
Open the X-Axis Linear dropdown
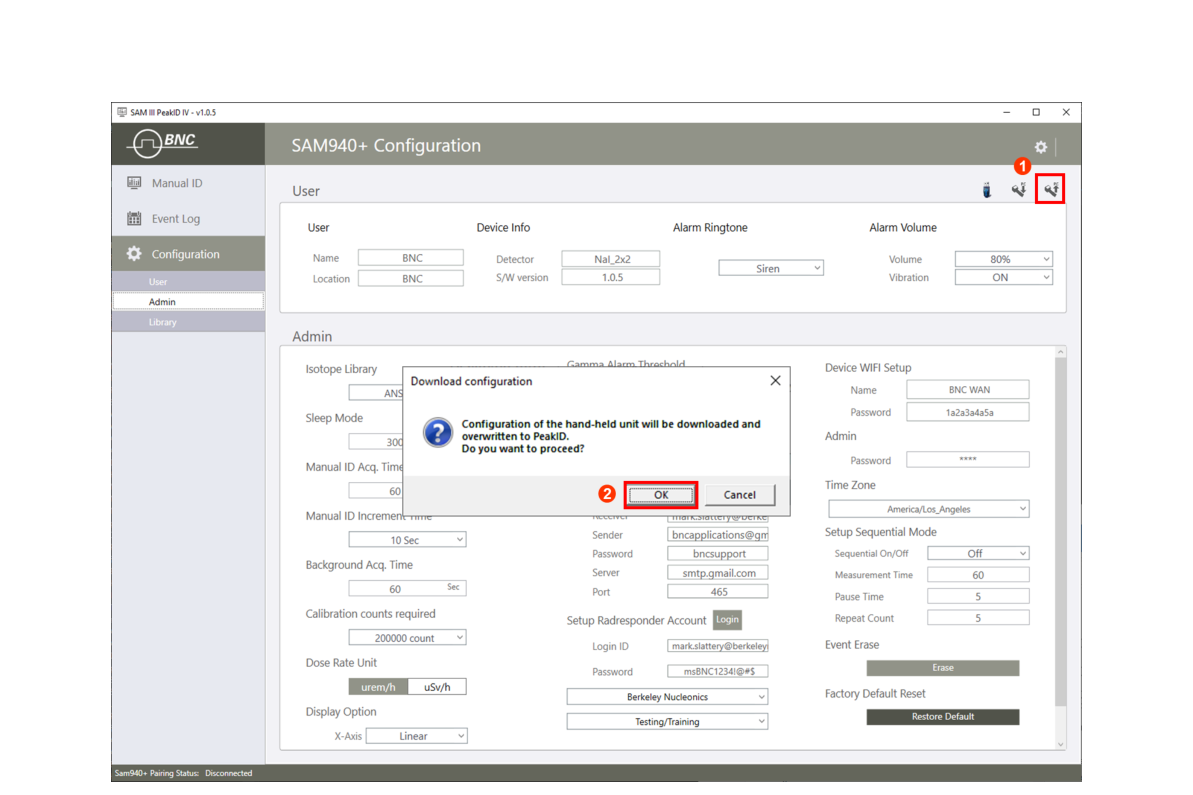pyautogui.click(x=416, y=736)
